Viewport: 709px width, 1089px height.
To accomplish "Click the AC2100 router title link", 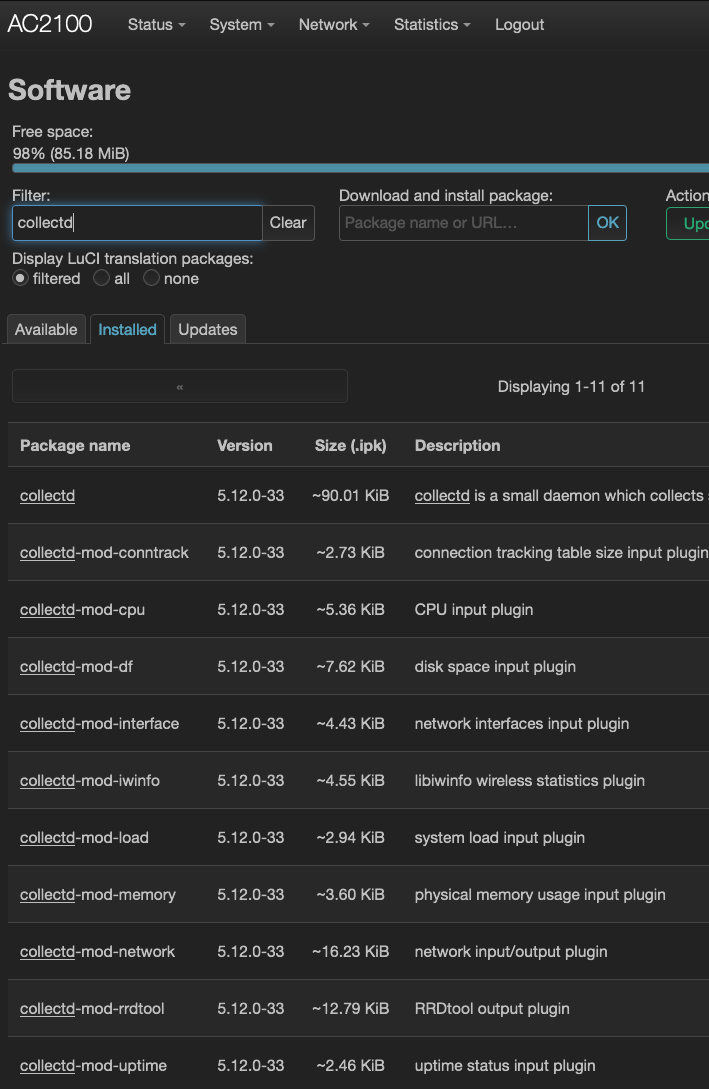I will pyautogui.click(x=50, y=25).
